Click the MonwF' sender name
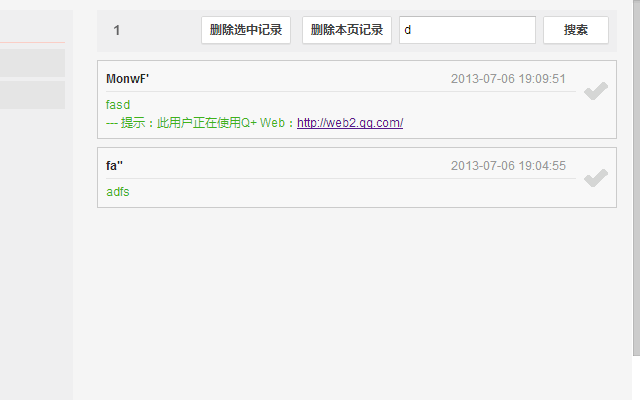Viewport: 640px width, 400px height. (127, 79)
